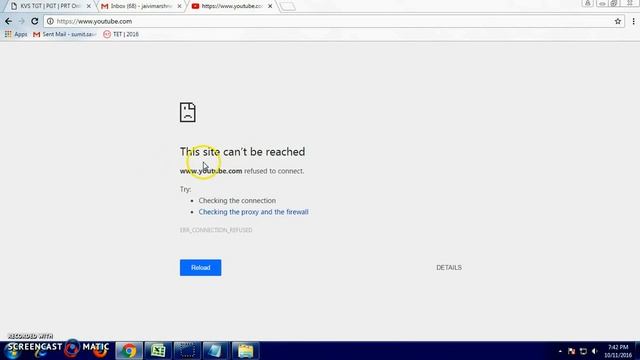Bookmark this page with the star icon
Image resolution: width=640 pixels, height=360 pixels.
pos(618,21)
